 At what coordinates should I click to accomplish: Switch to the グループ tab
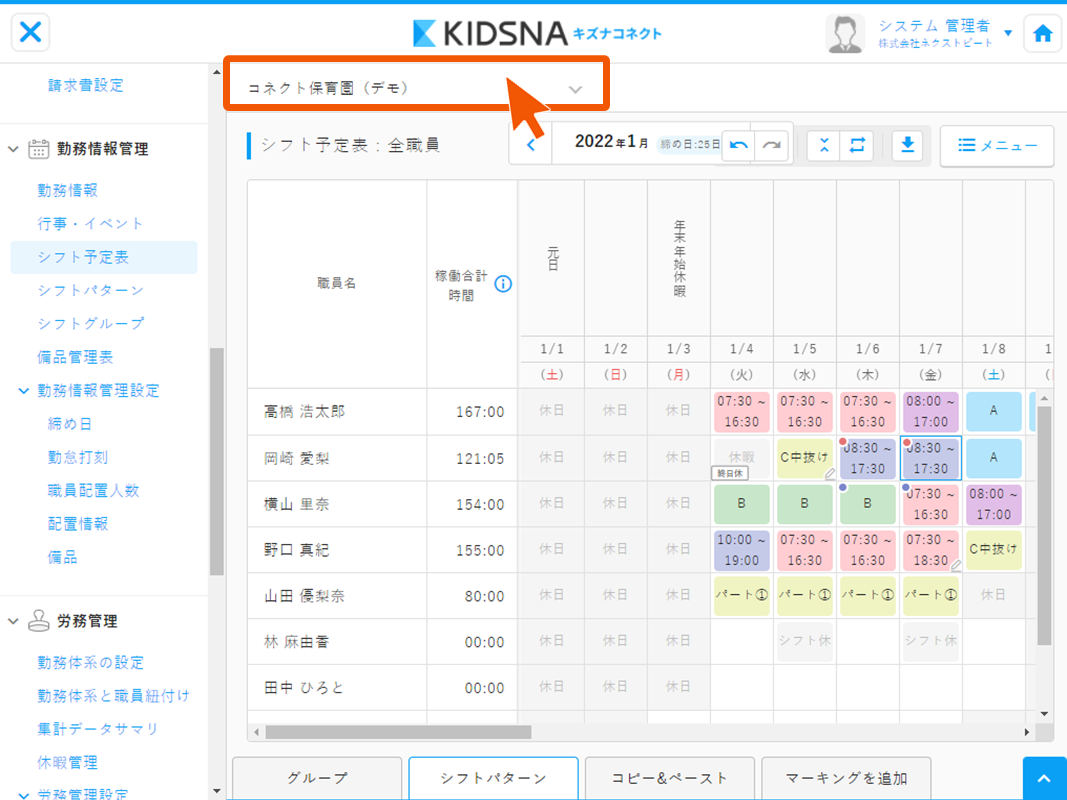pos(317,778)
